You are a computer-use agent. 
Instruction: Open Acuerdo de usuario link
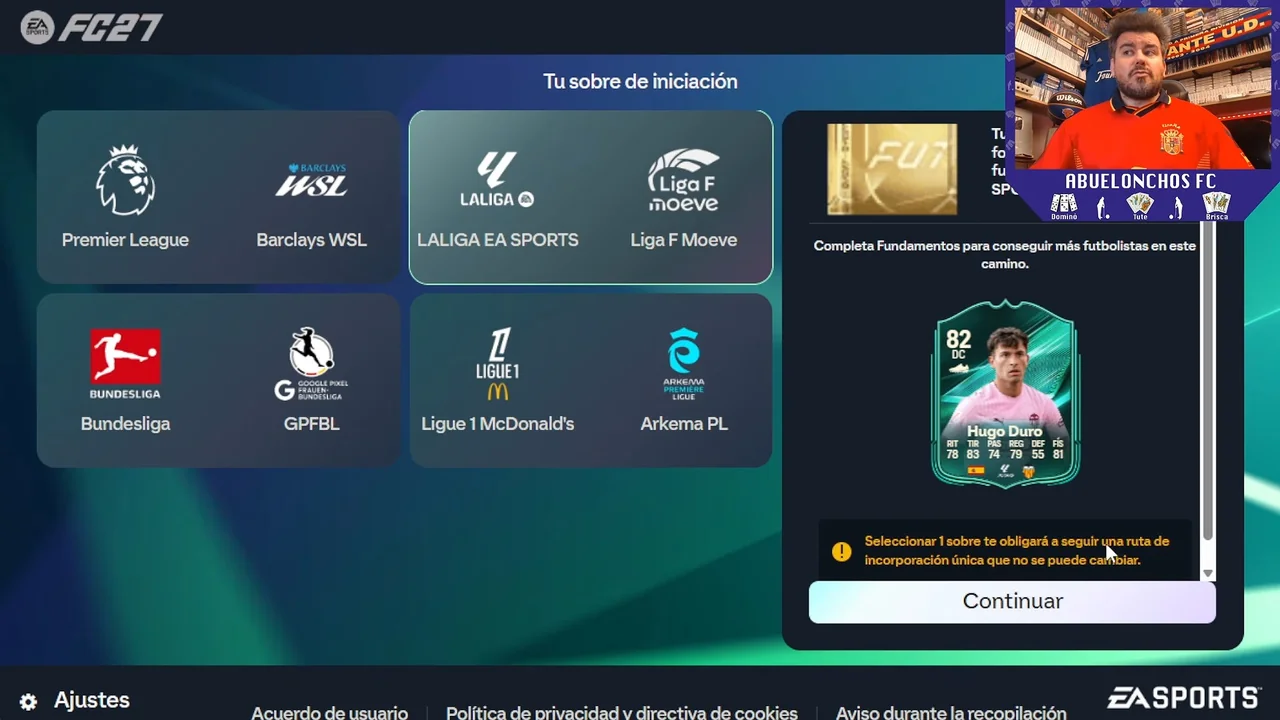coord(329,713)
